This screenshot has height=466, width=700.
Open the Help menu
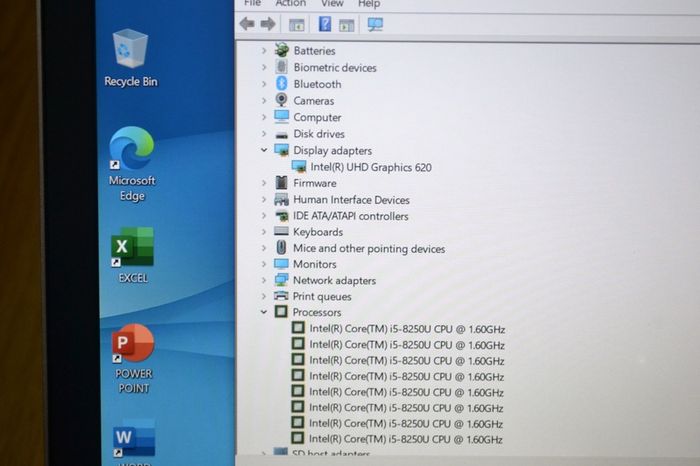click(369, 4)
